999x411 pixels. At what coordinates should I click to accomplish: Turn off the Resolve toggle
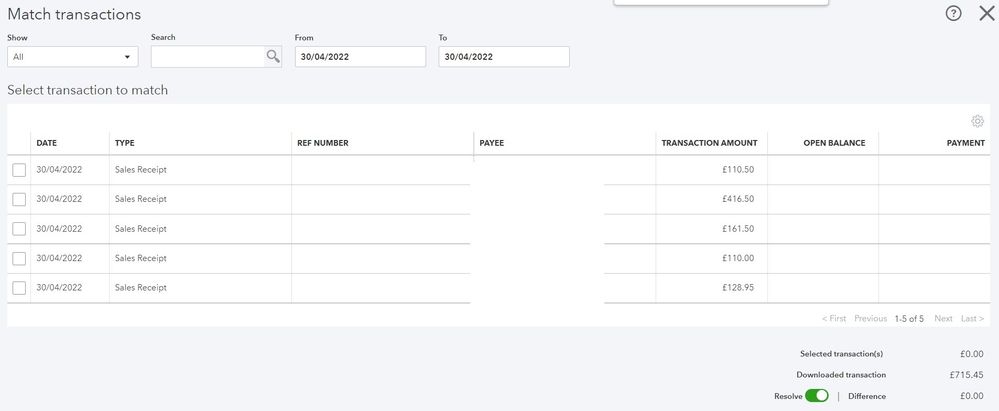(817, 396)
